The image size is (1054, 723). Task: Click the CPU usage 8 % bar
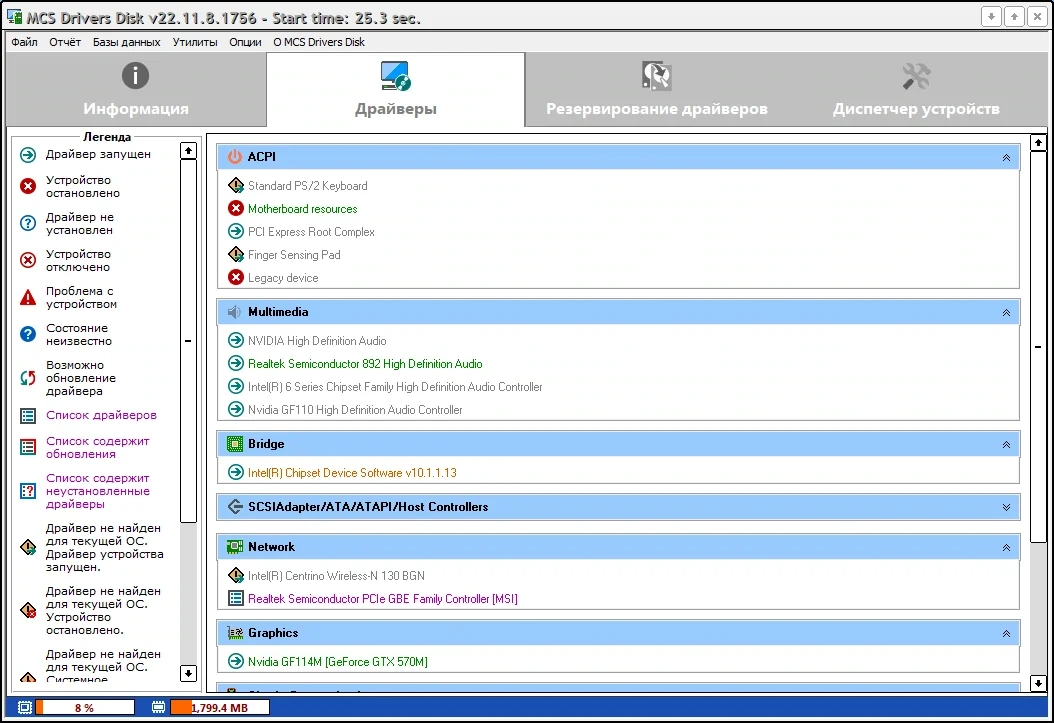click(85, 708)
